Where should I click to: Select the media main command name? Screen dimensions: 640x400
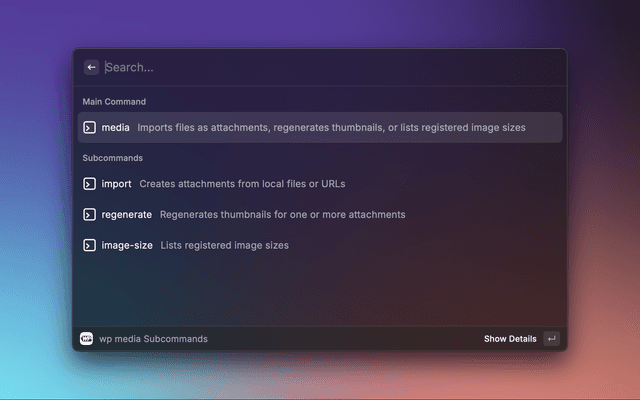116,128
